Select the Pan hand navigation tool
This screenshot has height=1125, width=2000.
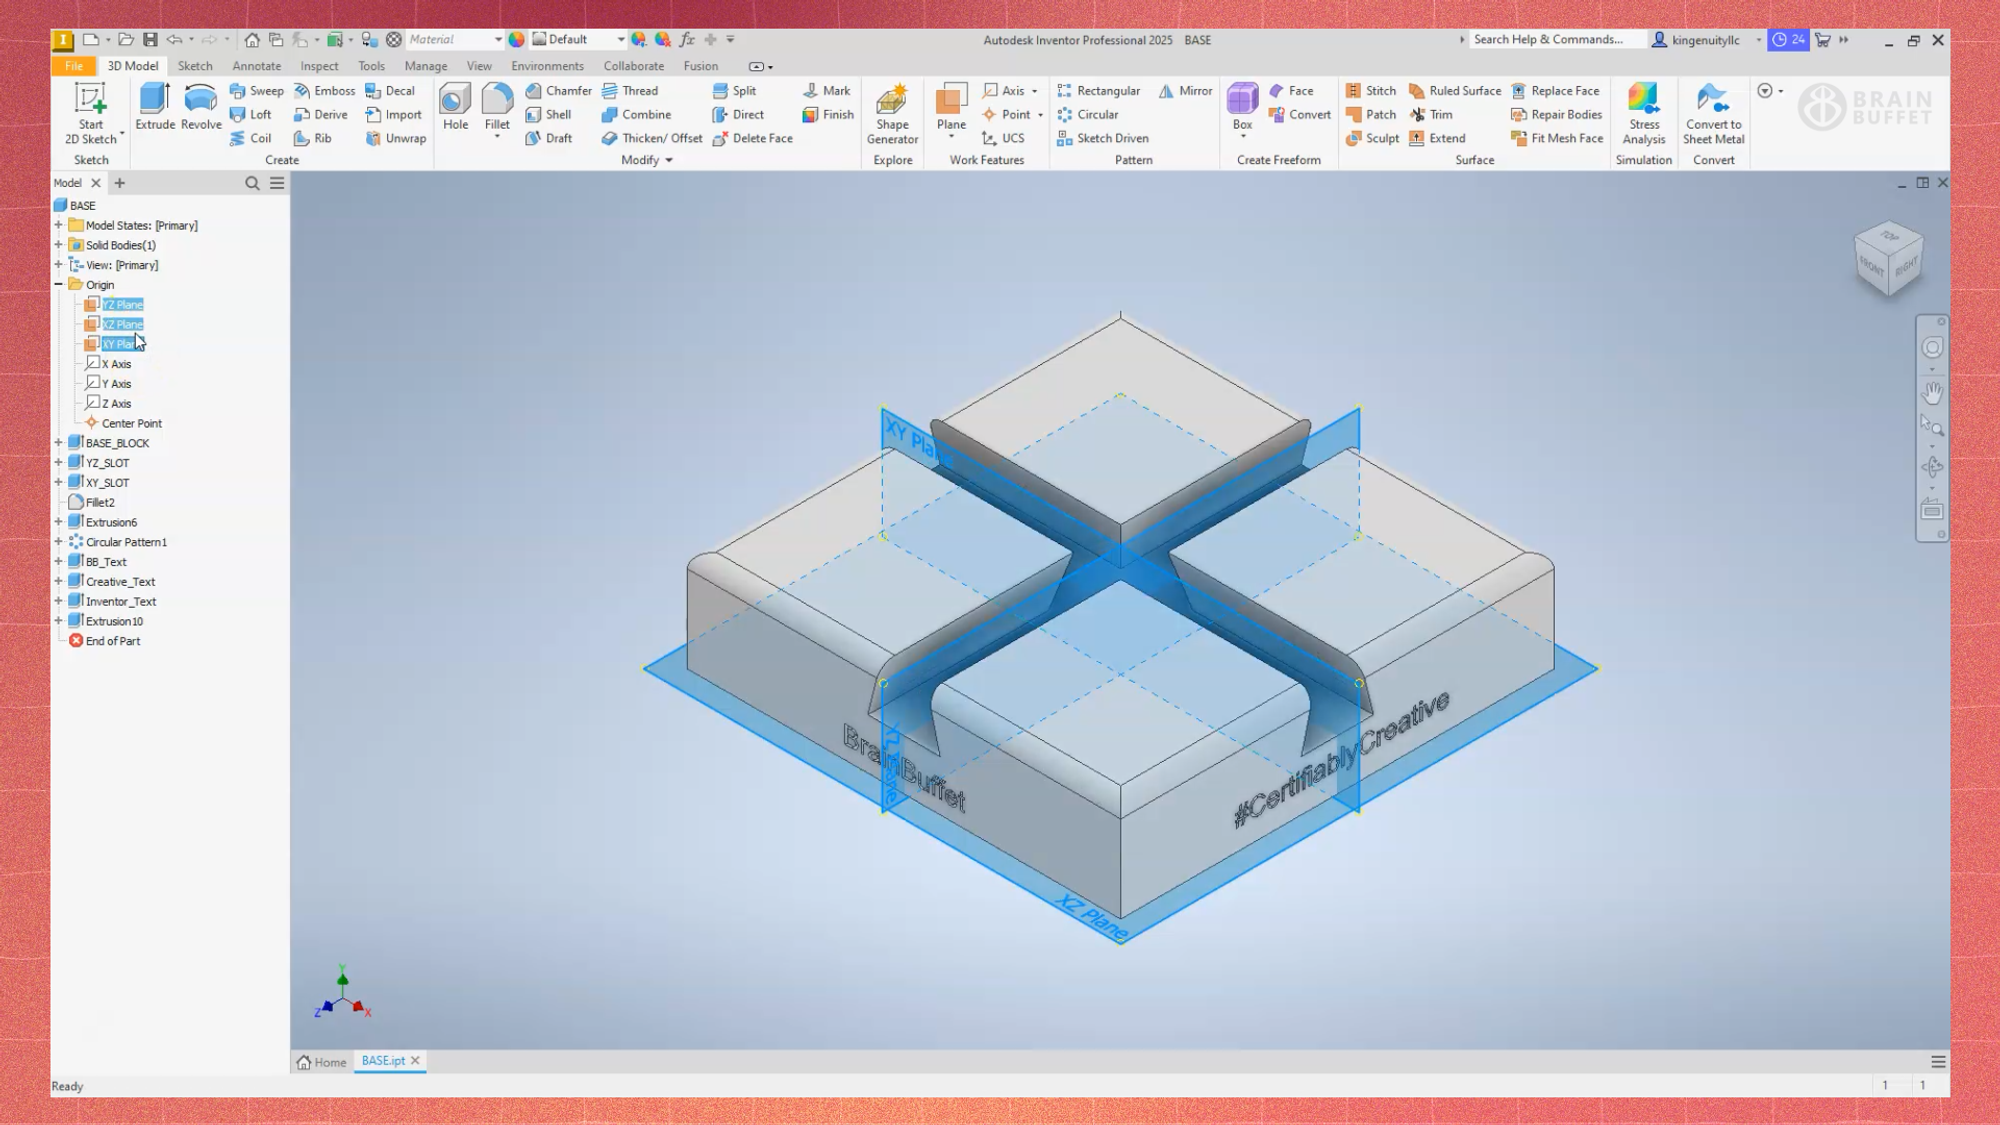[1932, 393]
